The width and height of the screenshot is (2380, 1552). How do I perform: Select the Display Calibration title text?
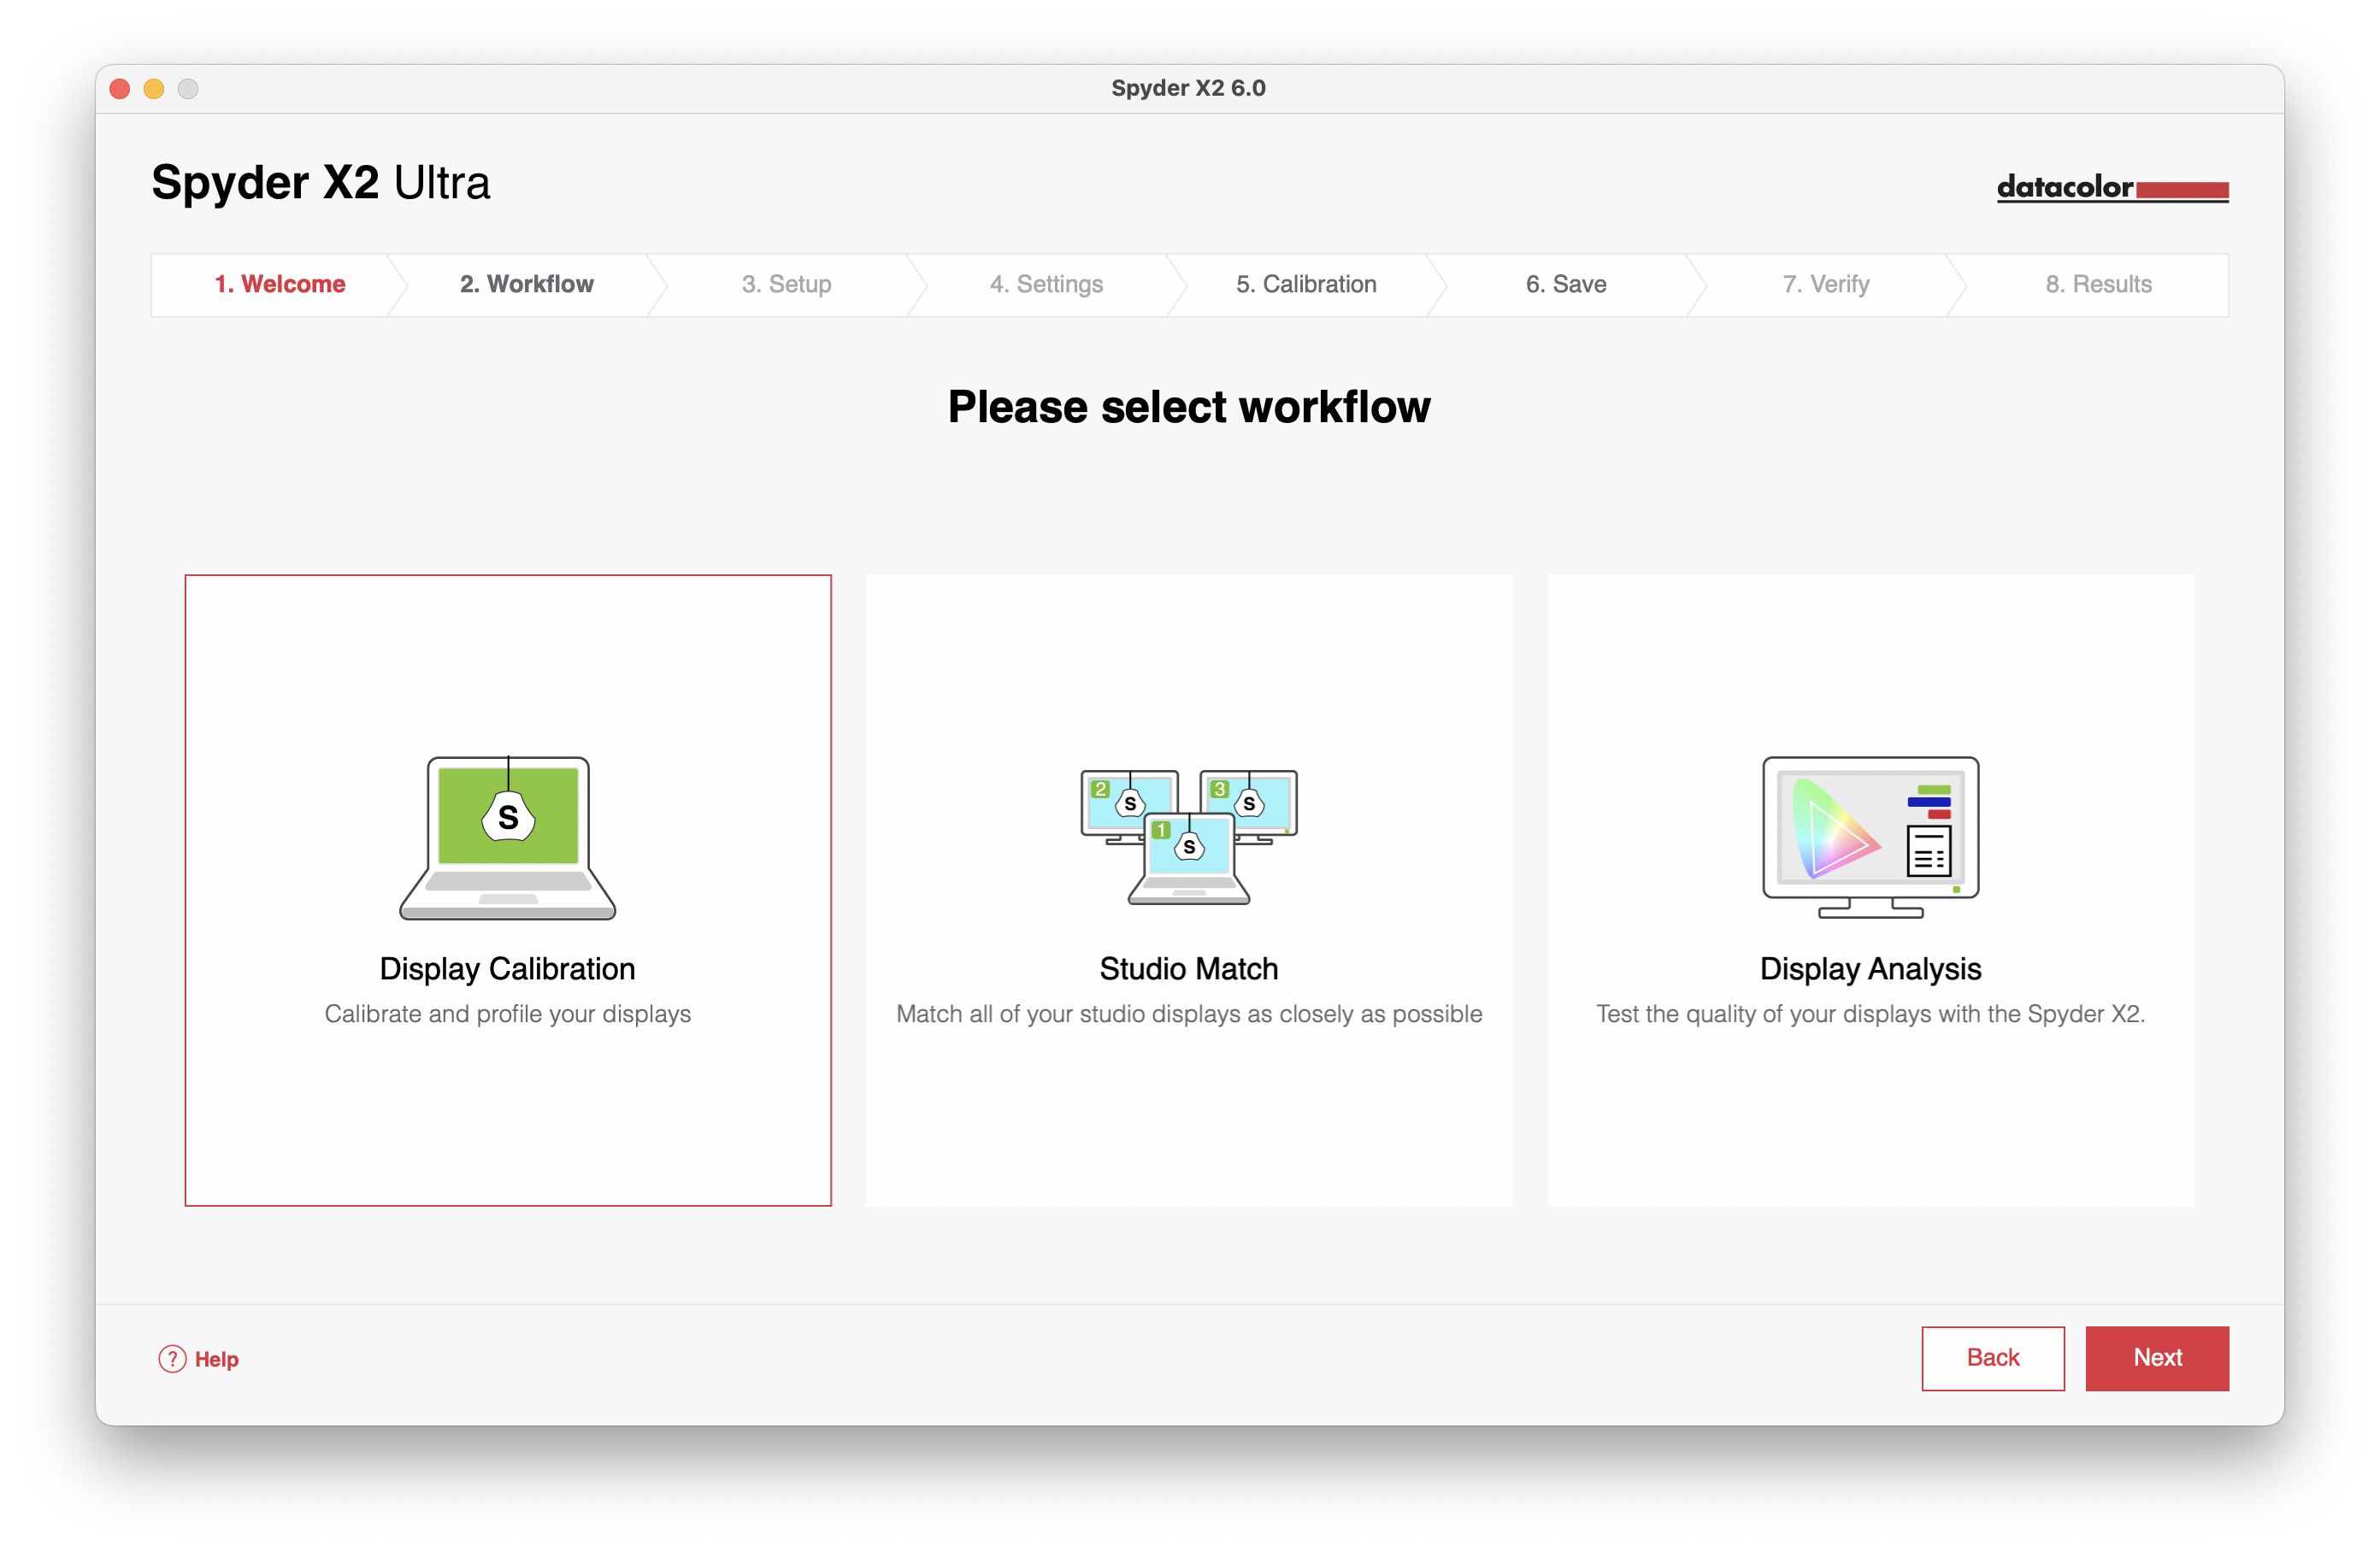pos(507,968)
